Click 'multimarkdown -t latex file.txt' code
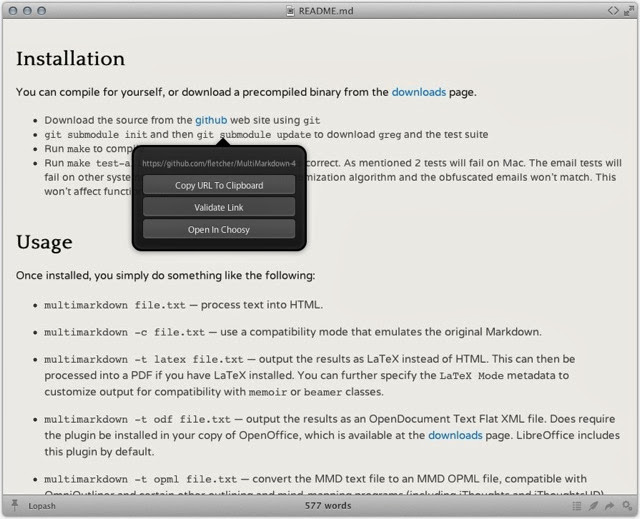This screenshot has height=519, width=640. coord(144,359)
